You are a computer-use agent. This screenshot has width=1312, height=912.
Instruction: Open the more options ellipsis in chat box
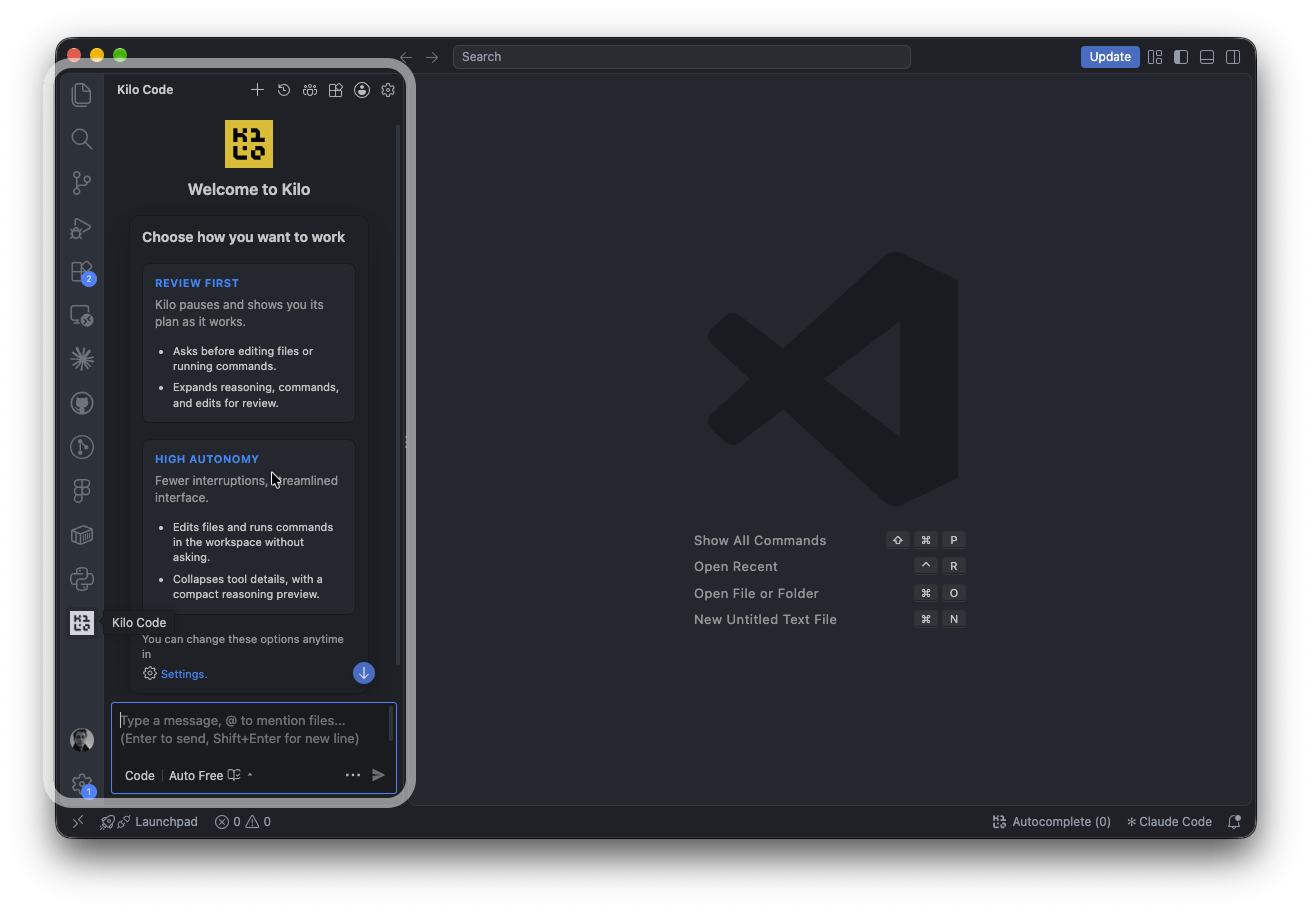point(353,775)
